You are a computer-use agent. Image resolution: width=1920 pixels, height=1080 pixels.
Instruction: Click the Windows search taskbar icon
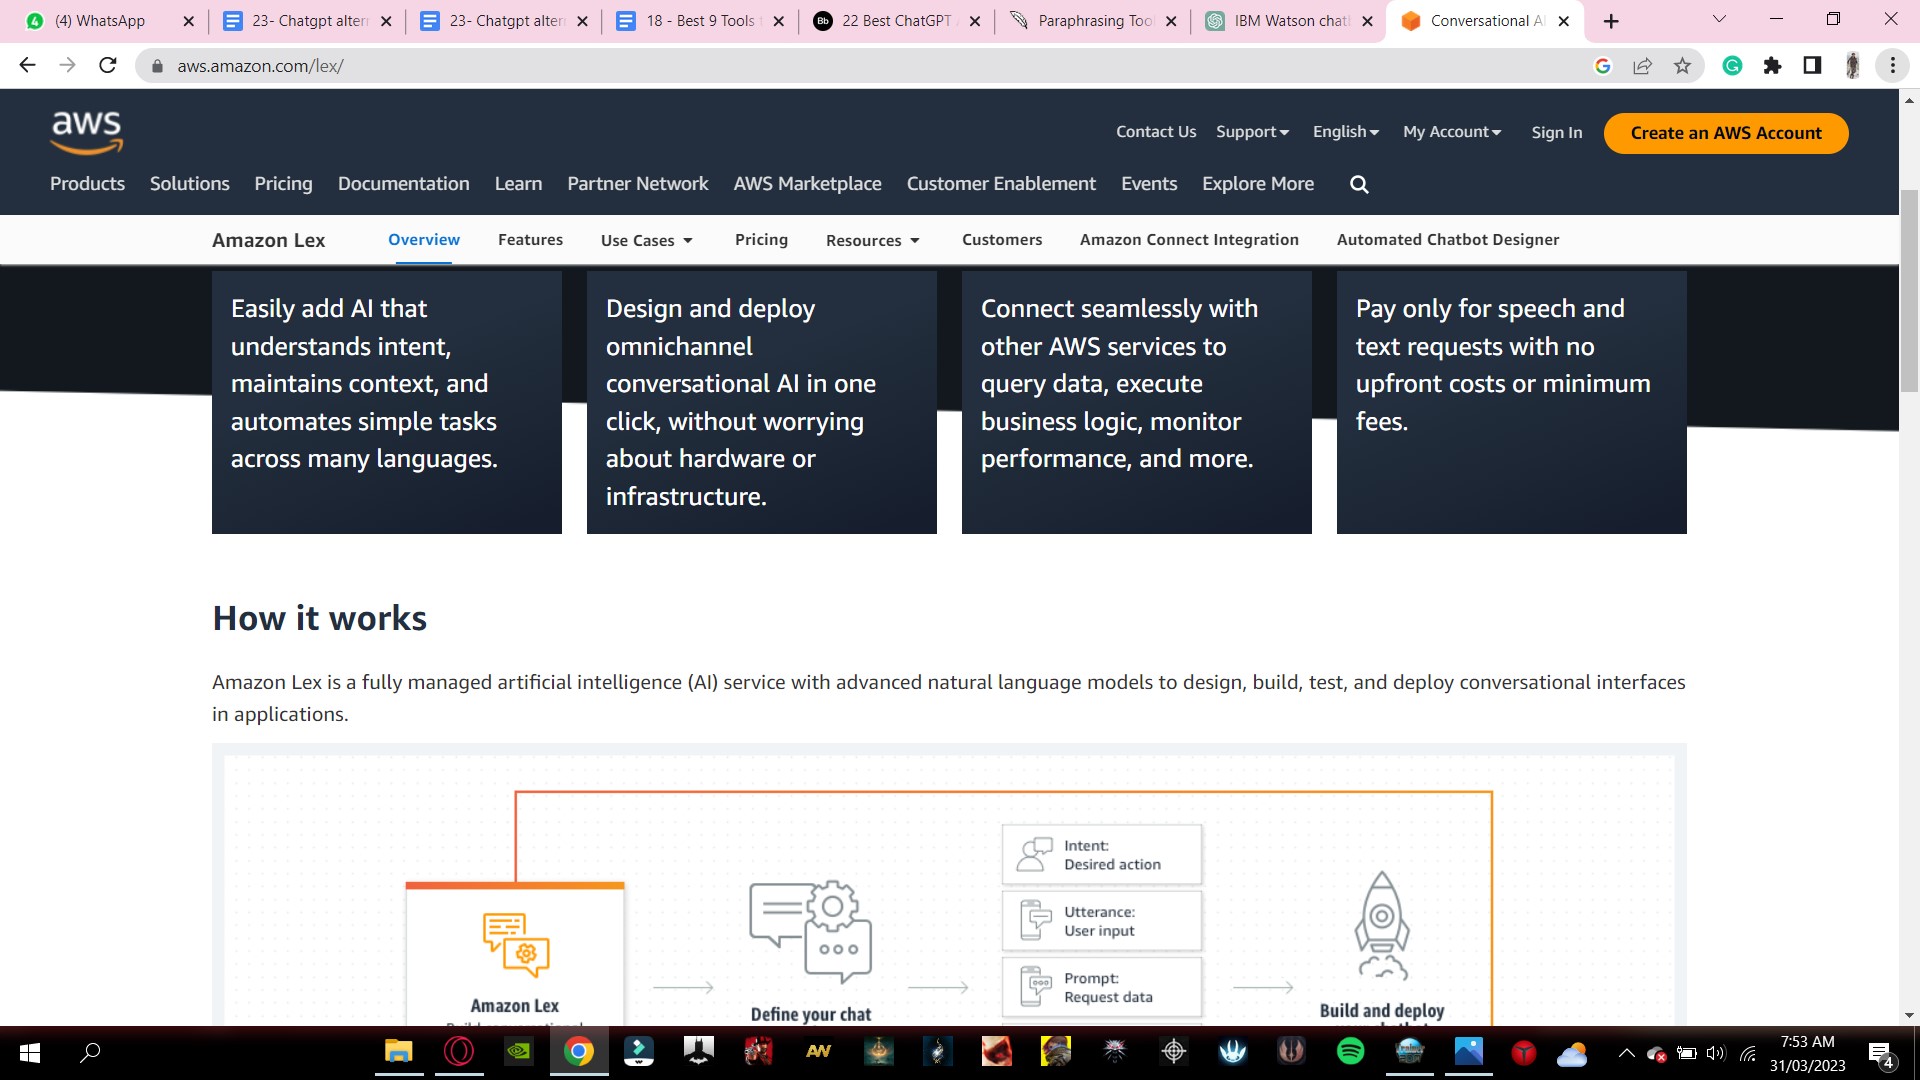point(90,1052)
